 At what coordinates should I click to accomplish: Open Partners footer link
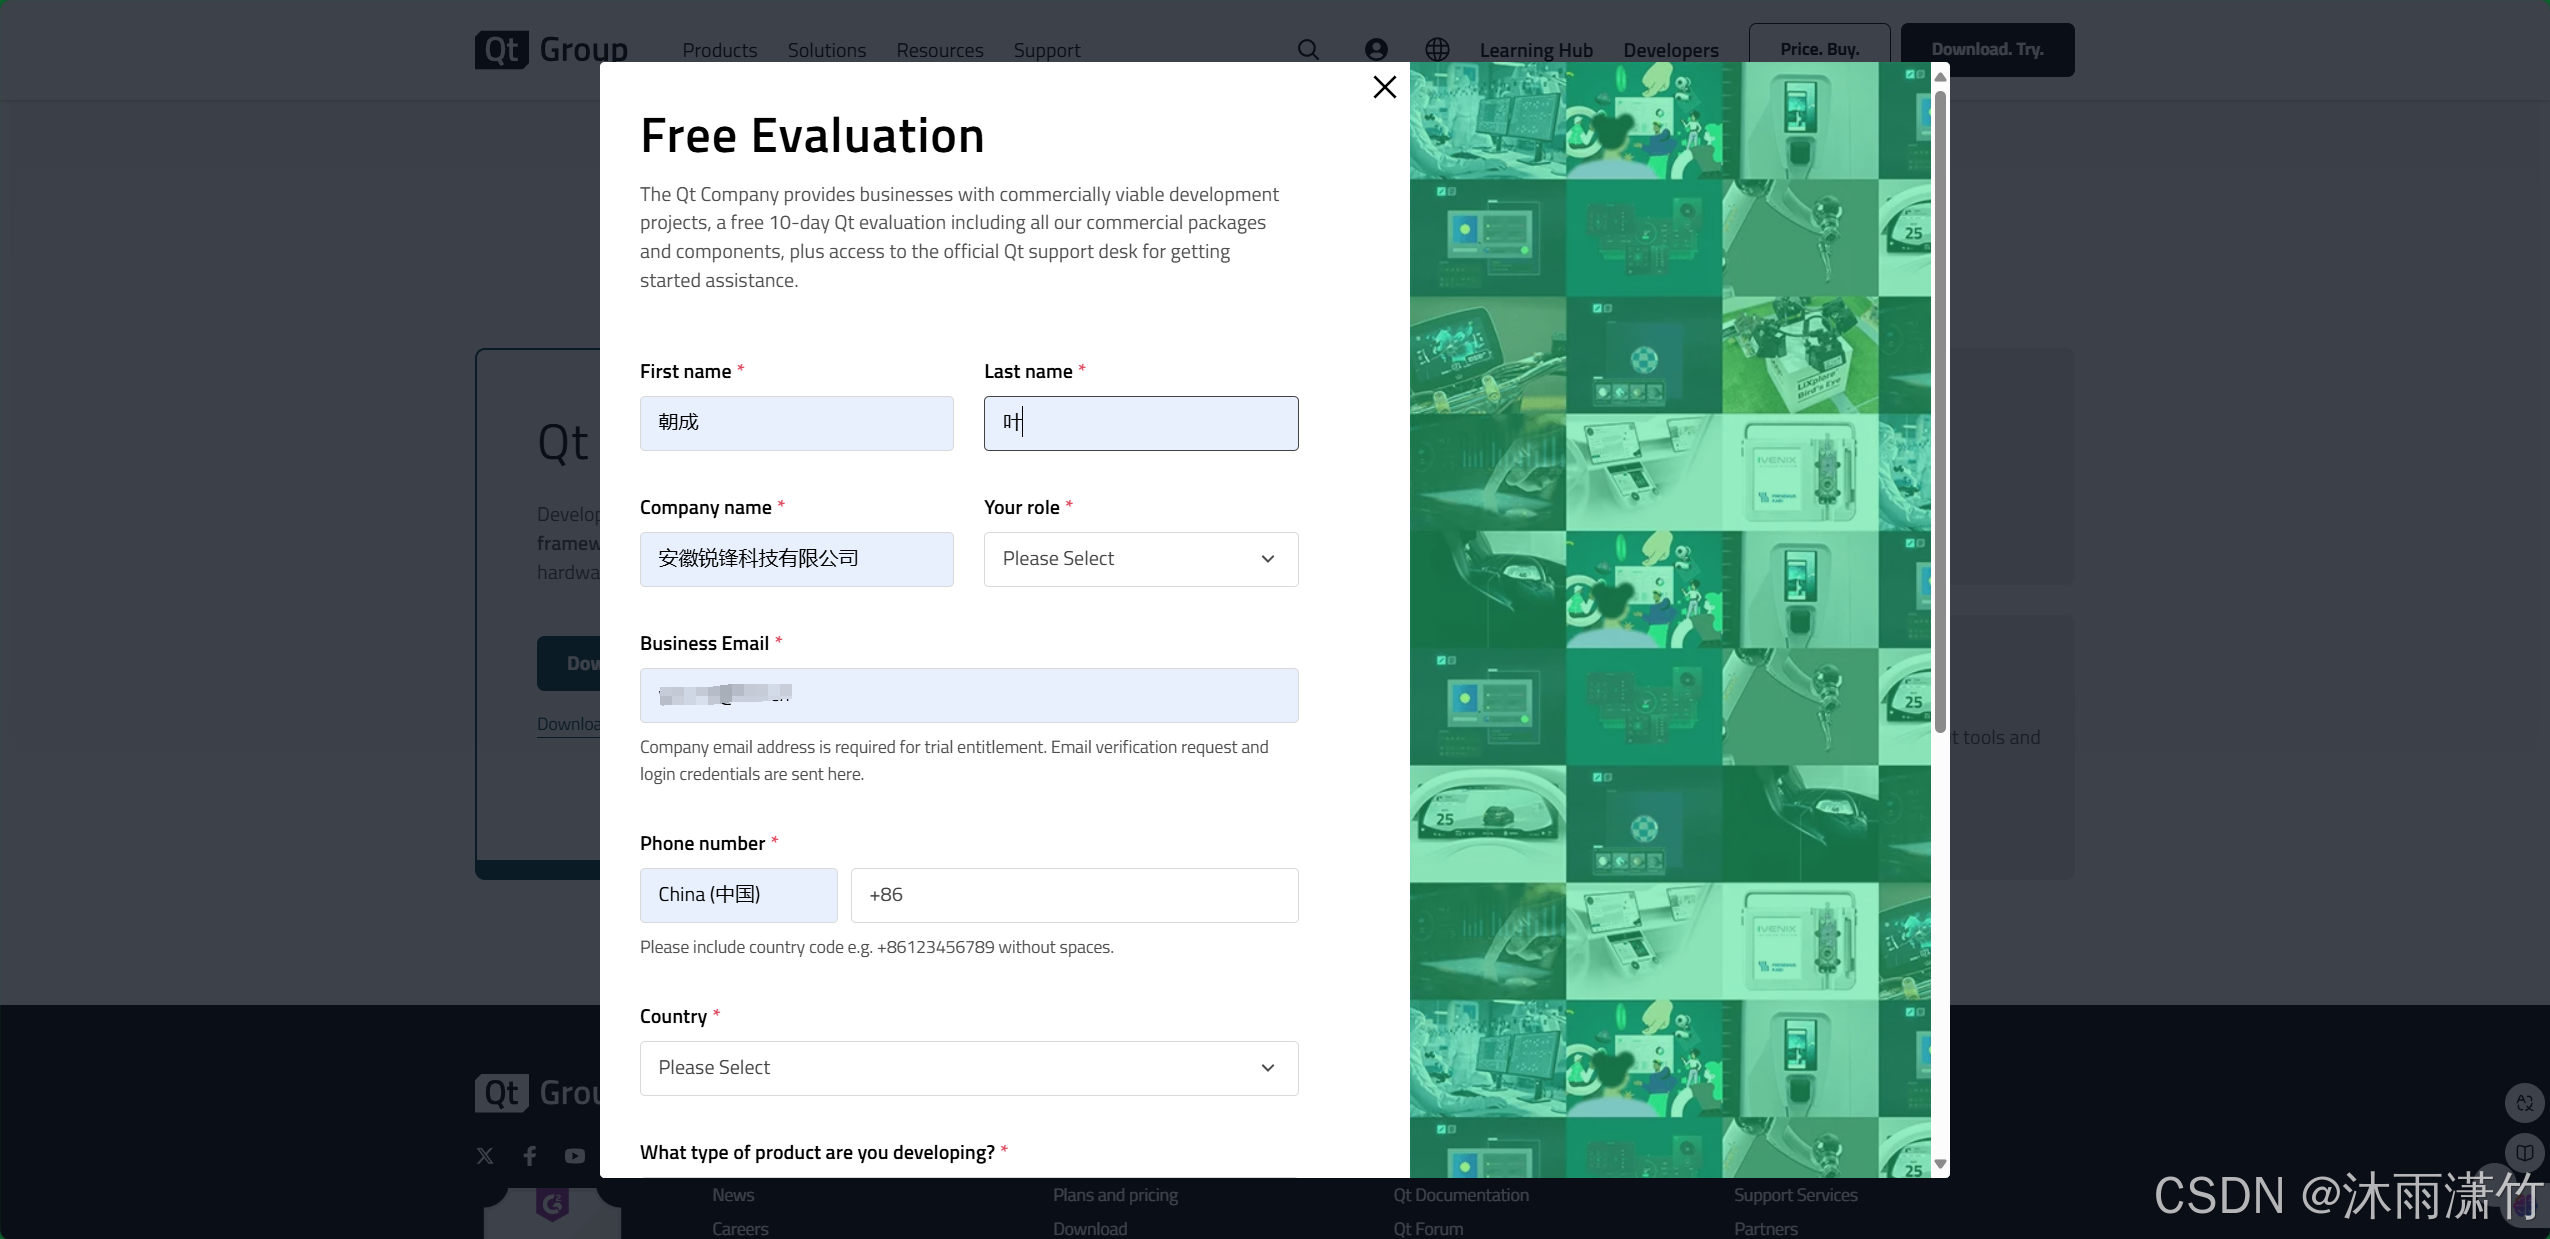(x=1766, y=1229)
